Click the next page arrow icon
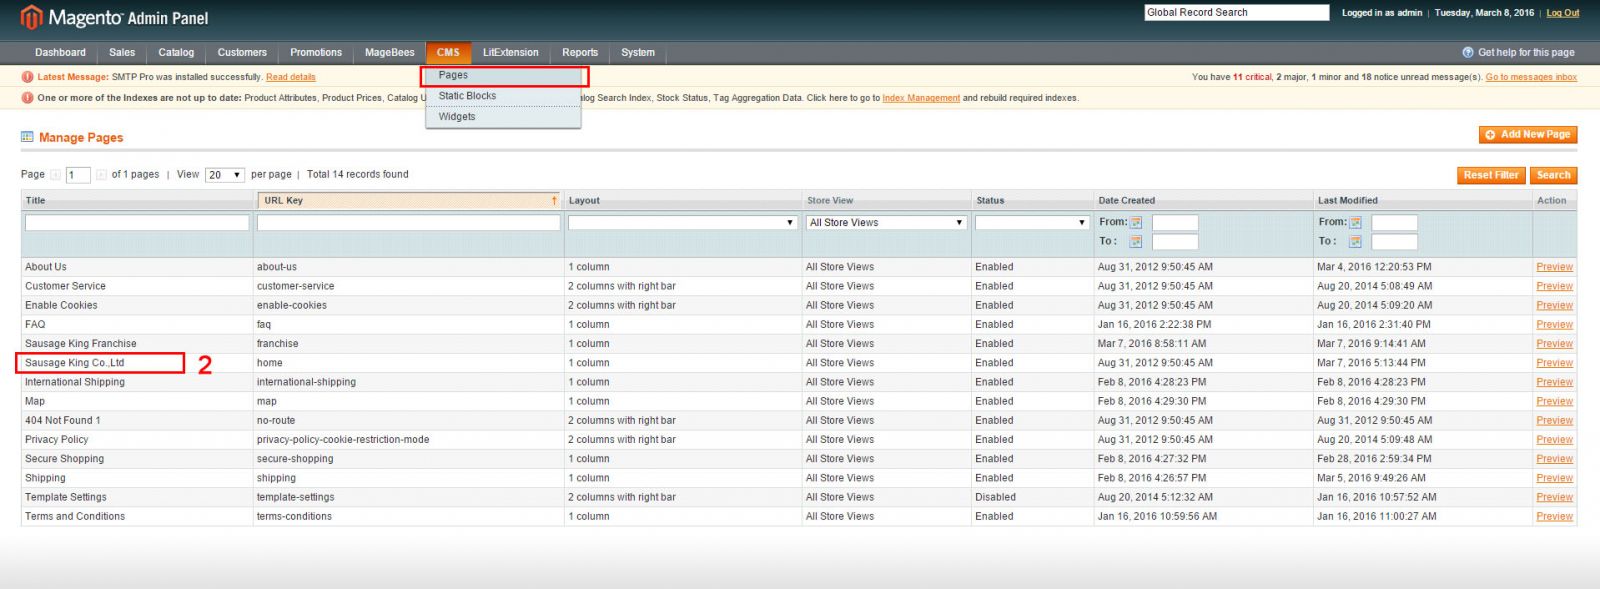 click(101, 175)
